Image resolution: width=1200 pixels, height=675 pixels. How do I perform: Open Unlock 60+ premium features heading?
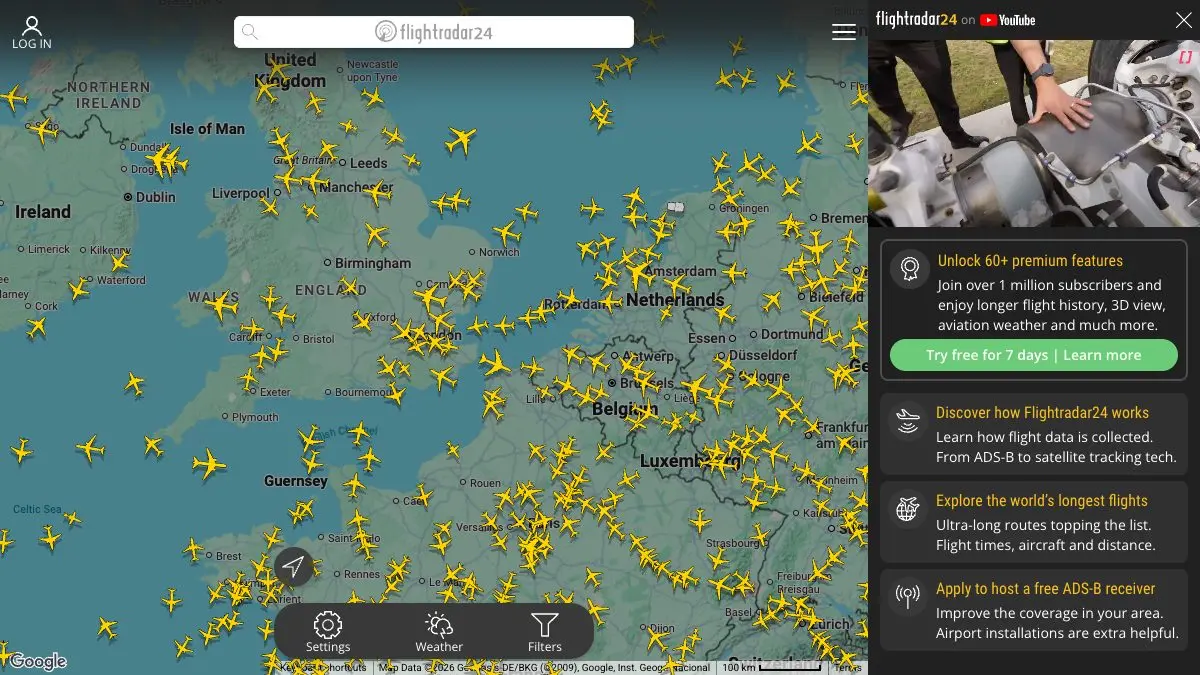coord(1030,261)
